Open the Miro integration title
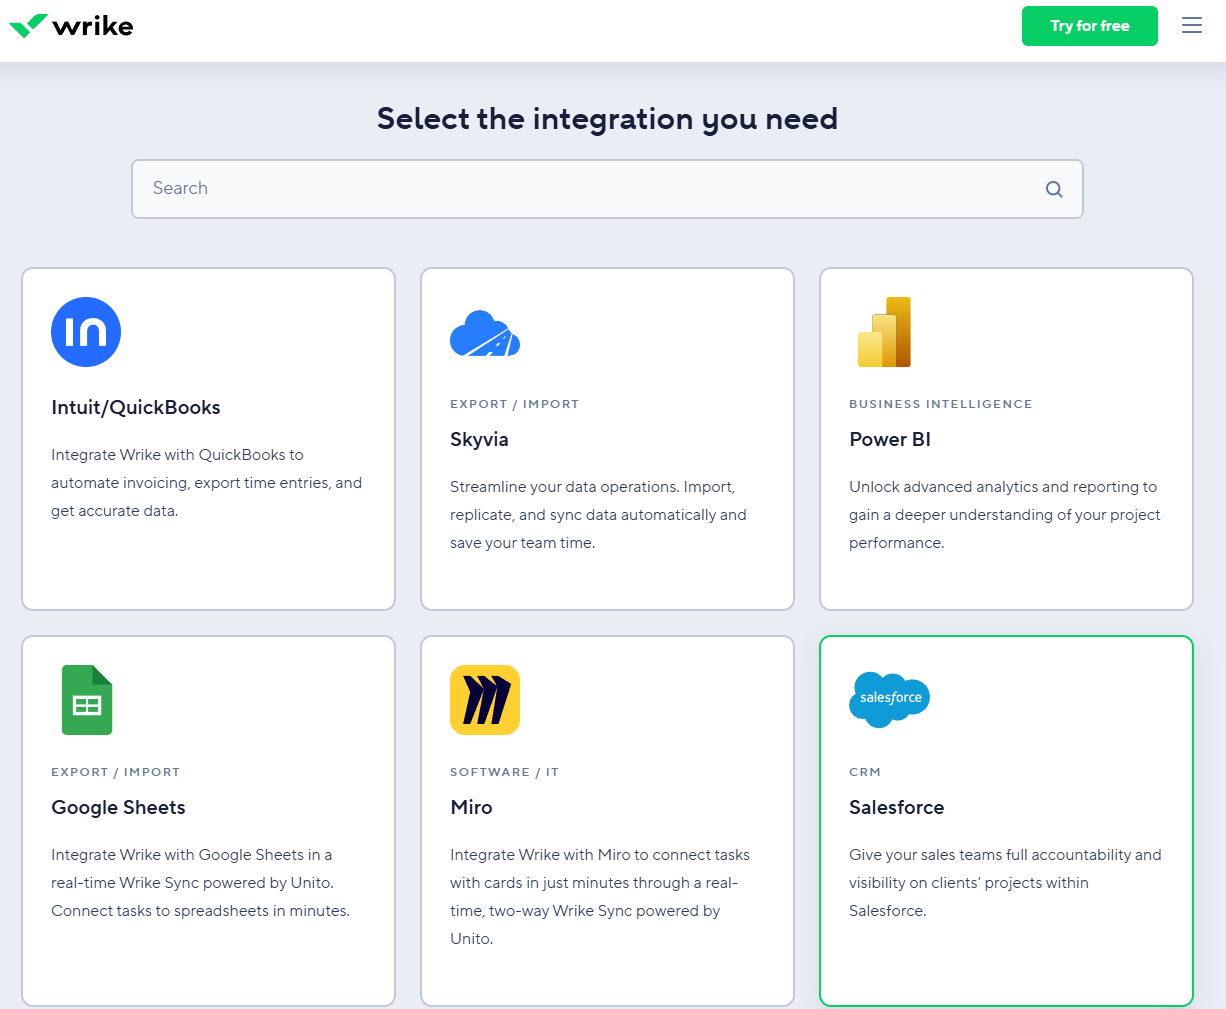This screenshot has height=1009, width=1226. click(x=471, y=807)
